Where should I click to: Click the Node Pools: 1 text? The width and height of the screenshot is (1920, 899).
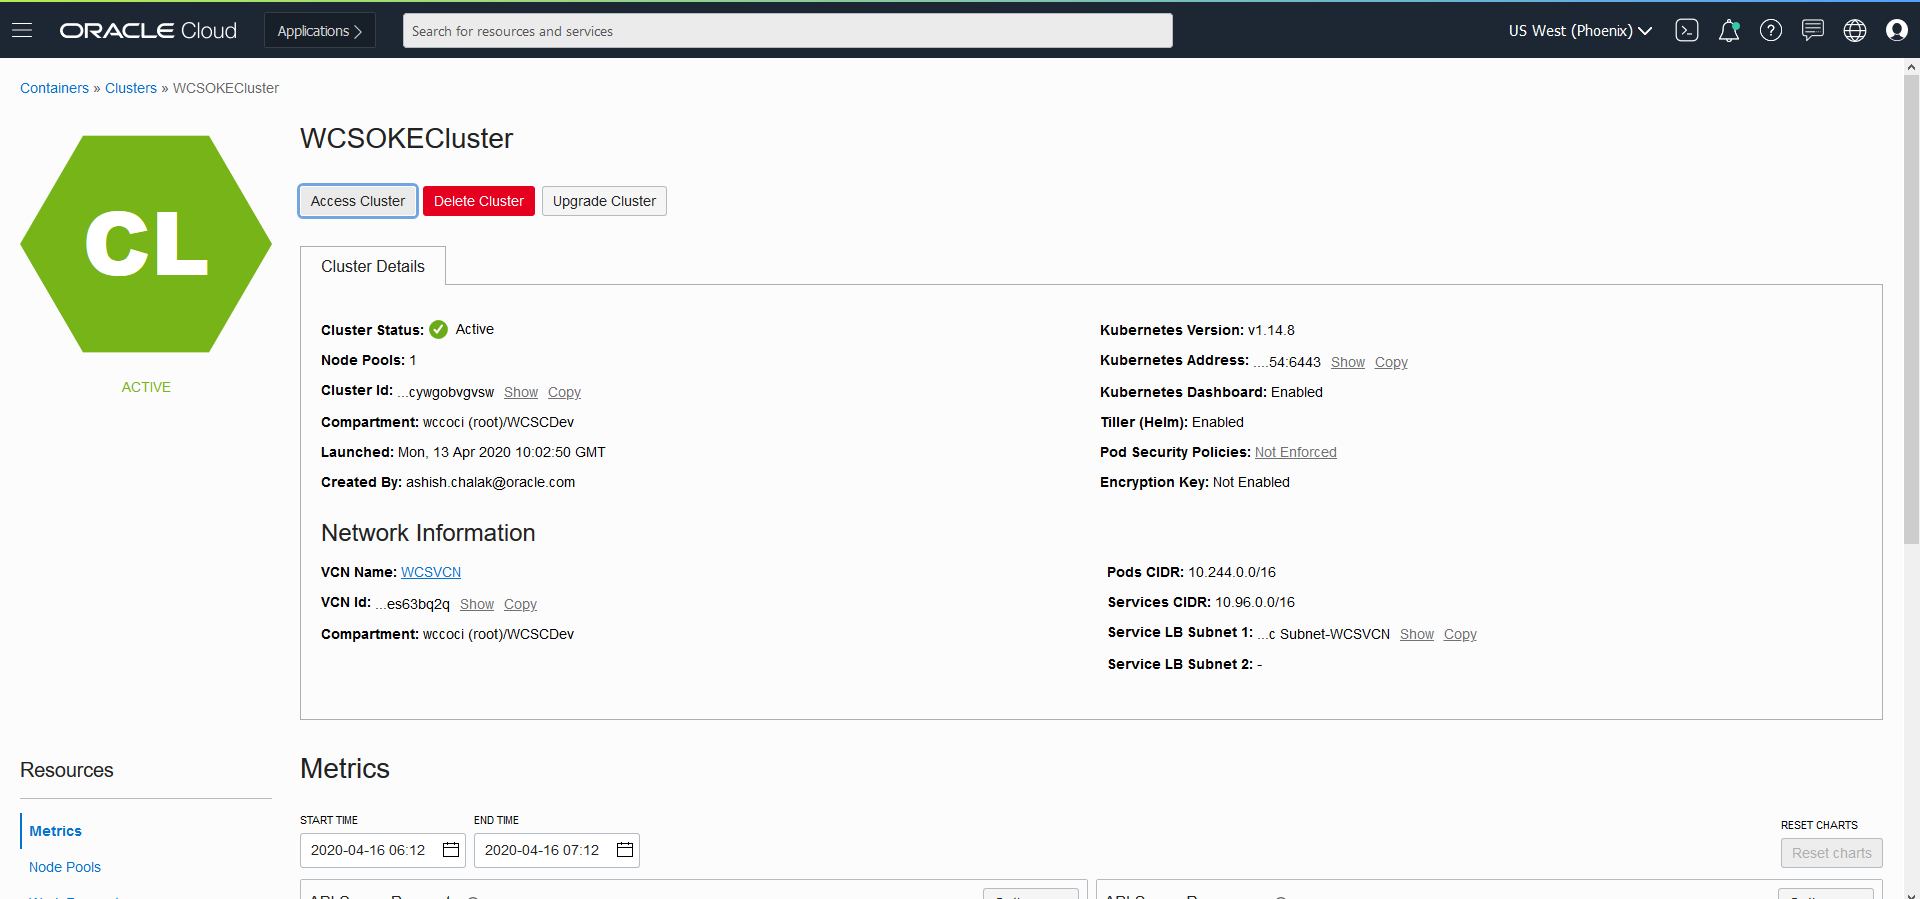[x=369, y=360]
